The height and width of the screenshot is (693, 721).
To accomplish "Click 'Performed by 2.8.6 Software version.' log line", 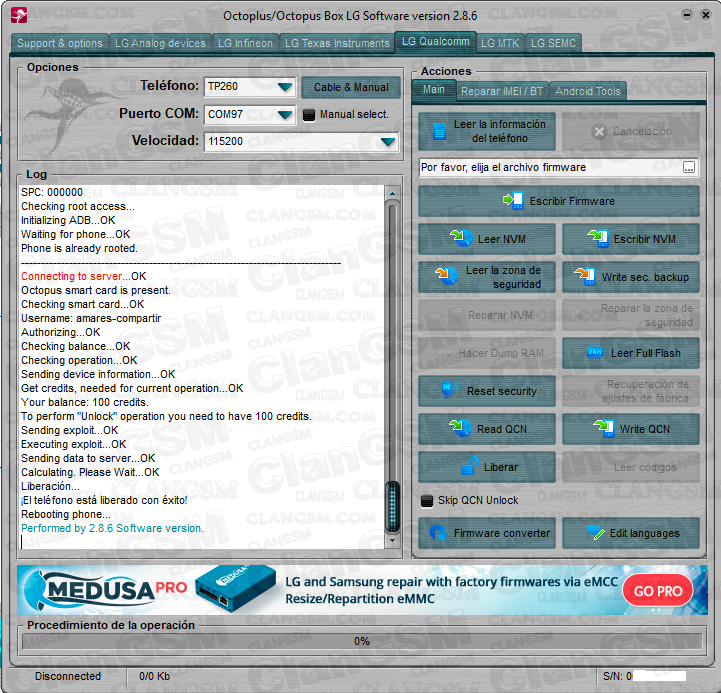I will pyautogui.click(x=112, y=528).
